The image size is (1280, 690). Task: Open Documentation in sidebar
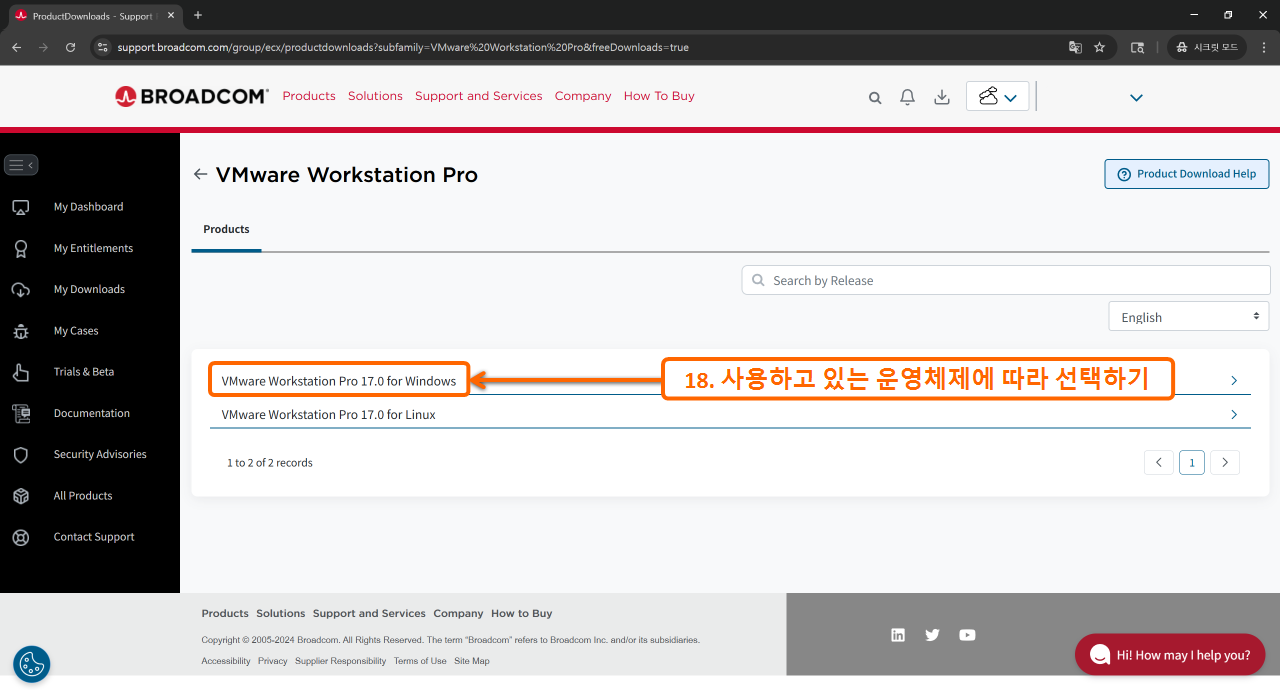(92, 413)
